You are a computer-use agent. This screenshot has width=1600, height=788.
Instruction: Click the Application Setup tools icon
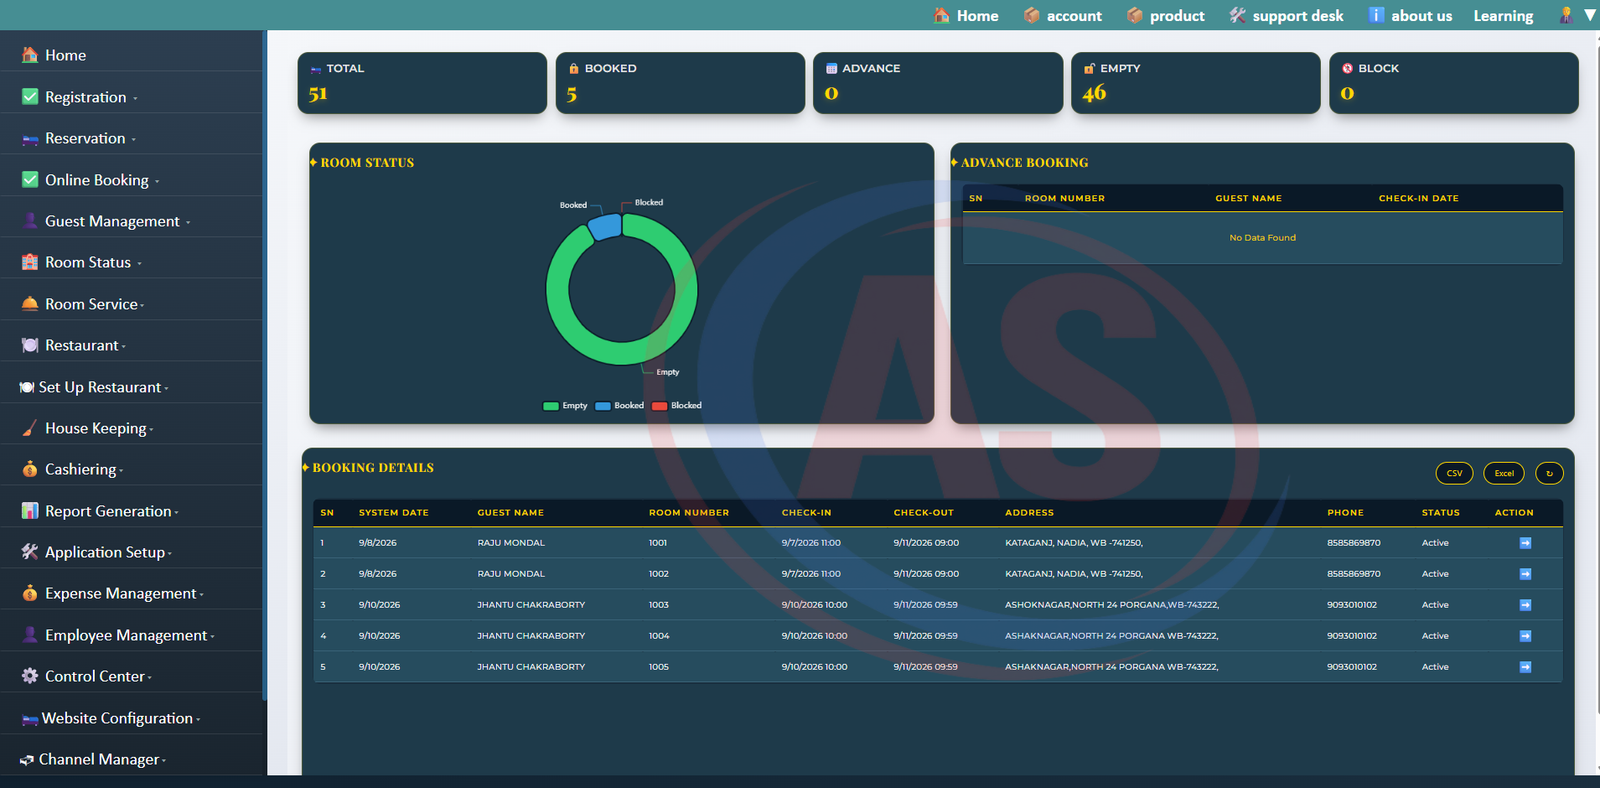(30, 552)
